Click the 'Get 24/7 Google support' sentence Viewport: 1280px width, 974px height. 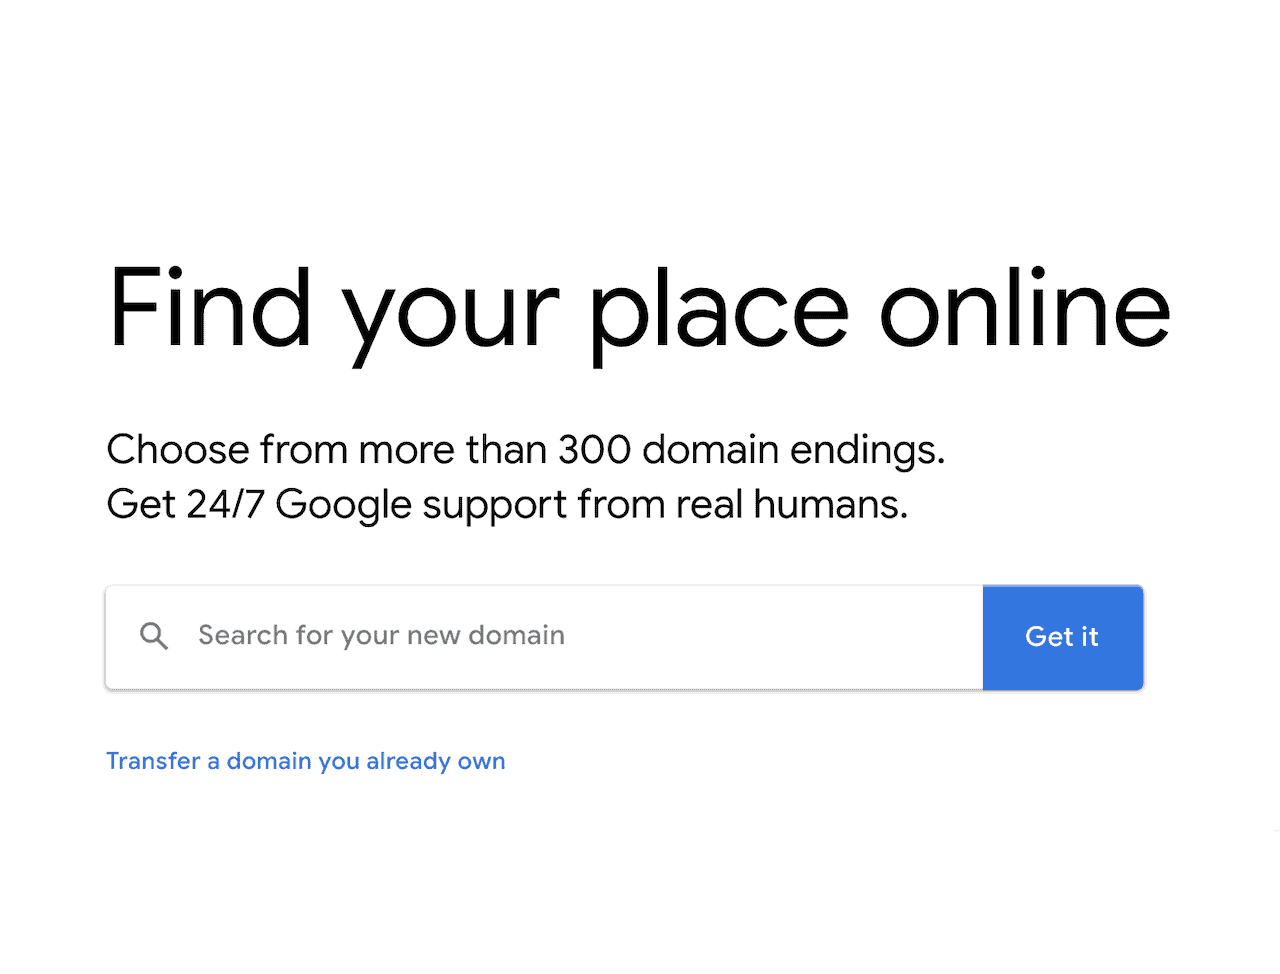coord(507,505)
